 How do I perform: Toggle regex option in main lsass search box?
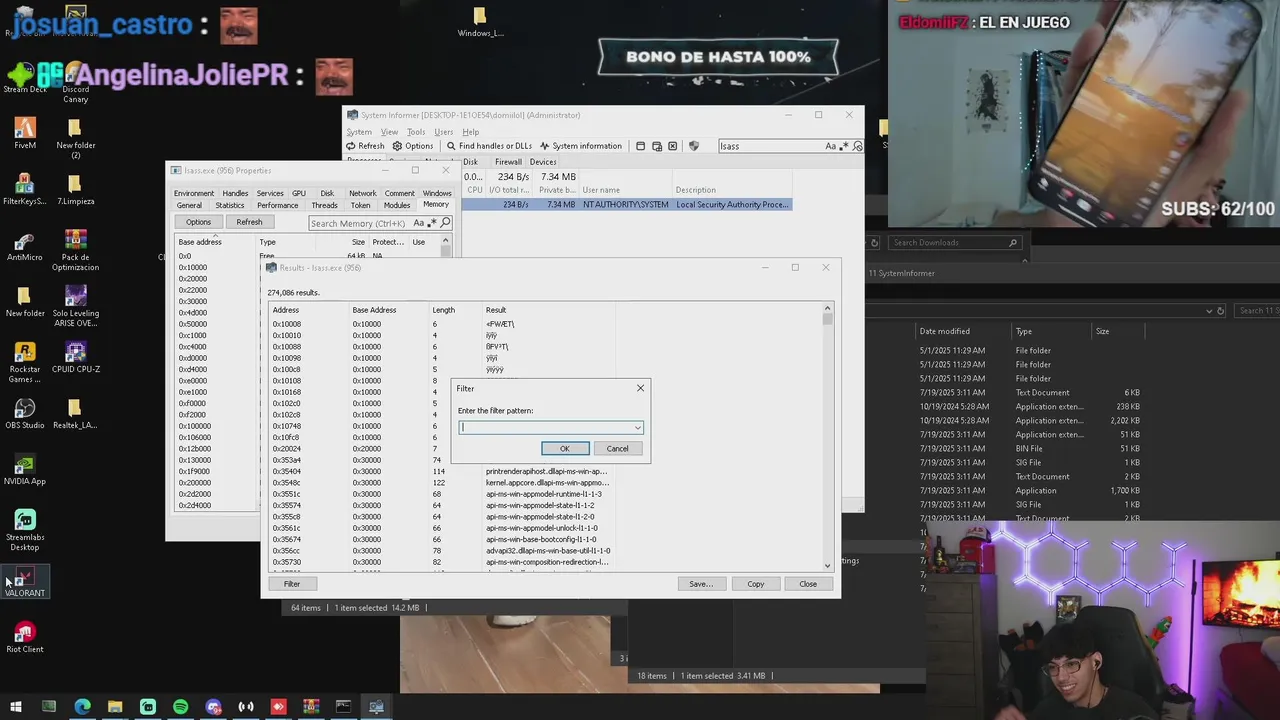coord(844,146)
